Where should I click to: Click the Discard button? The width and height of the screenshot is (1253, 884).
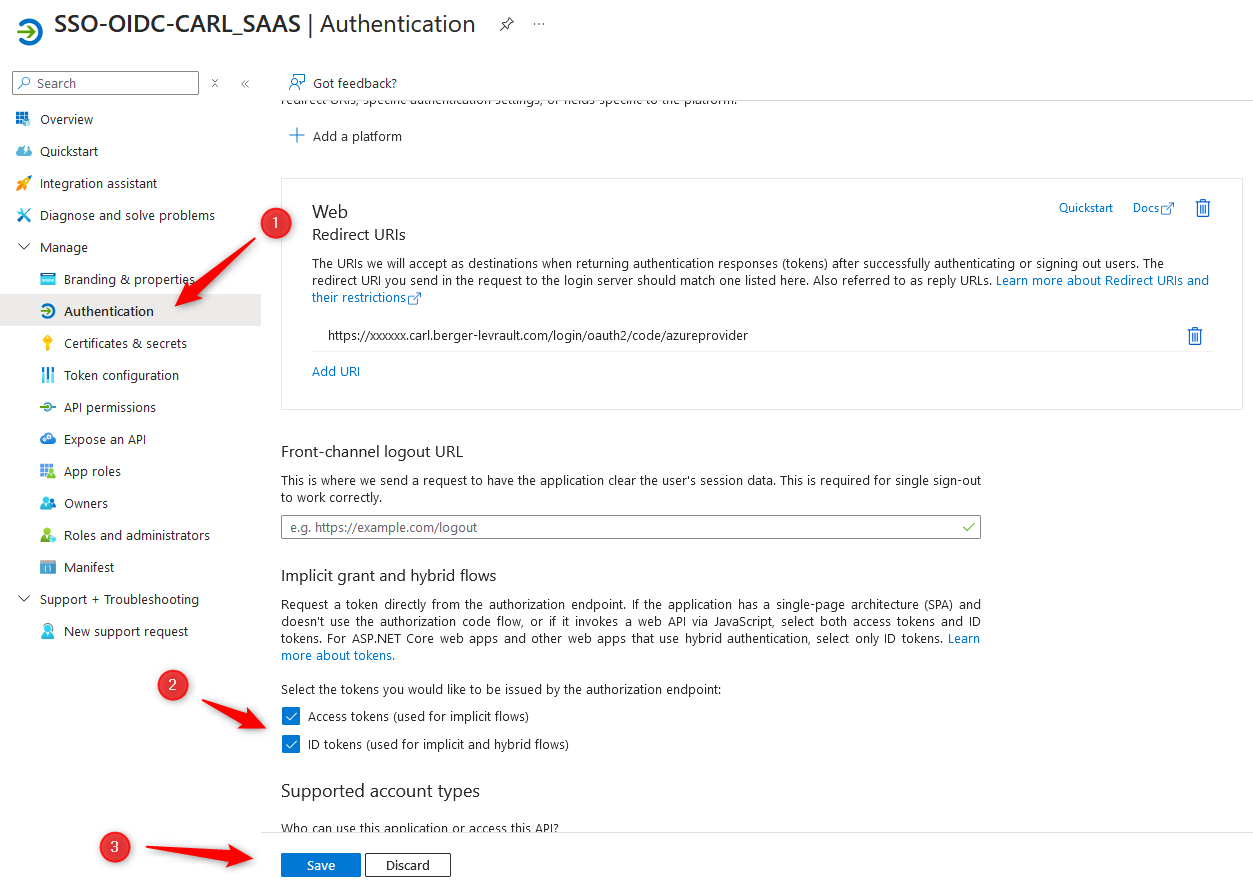click(408, 865)
